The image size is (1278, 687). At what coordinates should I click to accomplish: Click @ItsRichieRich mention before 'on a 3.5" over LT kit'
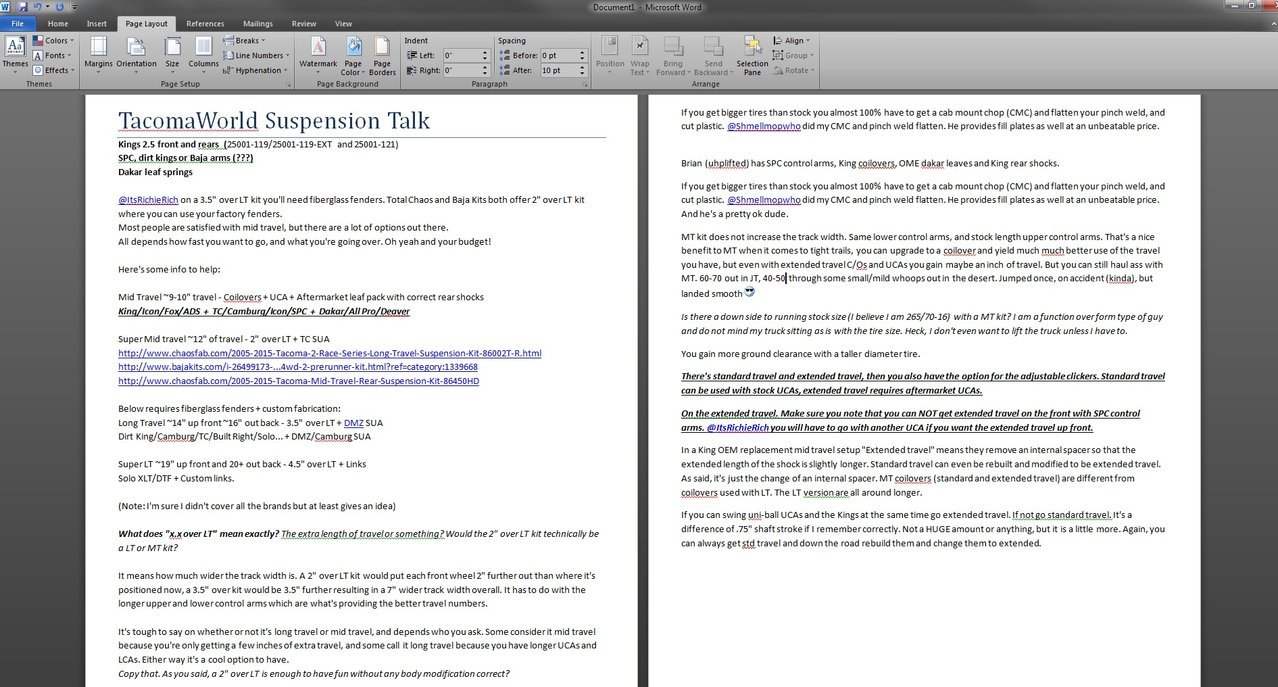pyautogui.click(x=148, y=199)
